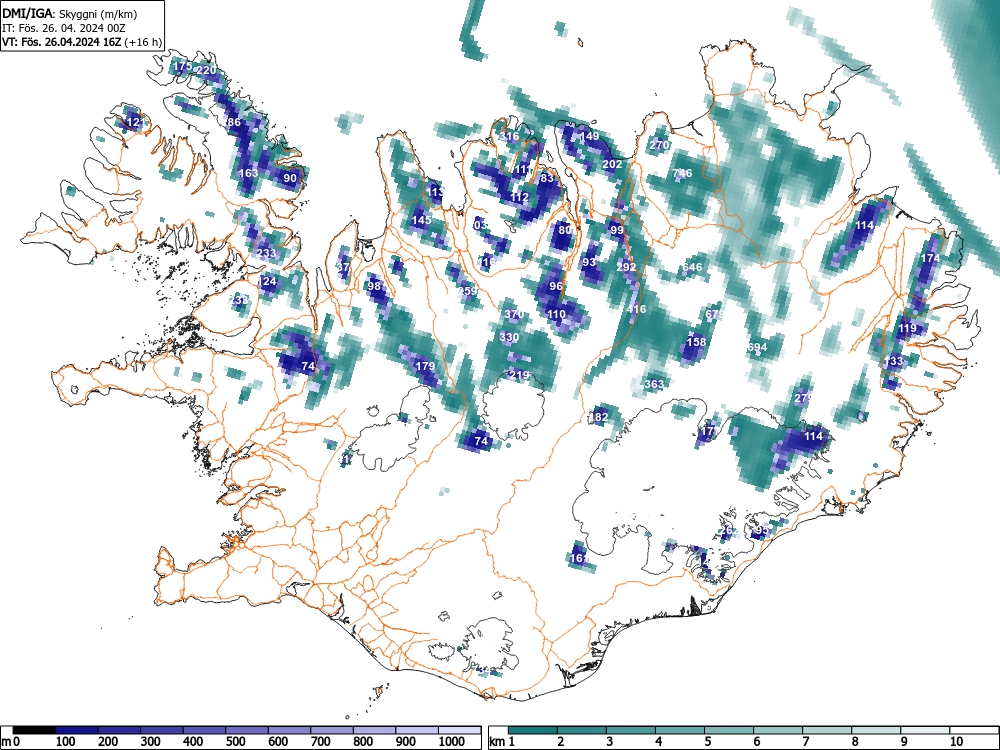
Task: Click the visibility value '99' on map
Action: point(616,230)
